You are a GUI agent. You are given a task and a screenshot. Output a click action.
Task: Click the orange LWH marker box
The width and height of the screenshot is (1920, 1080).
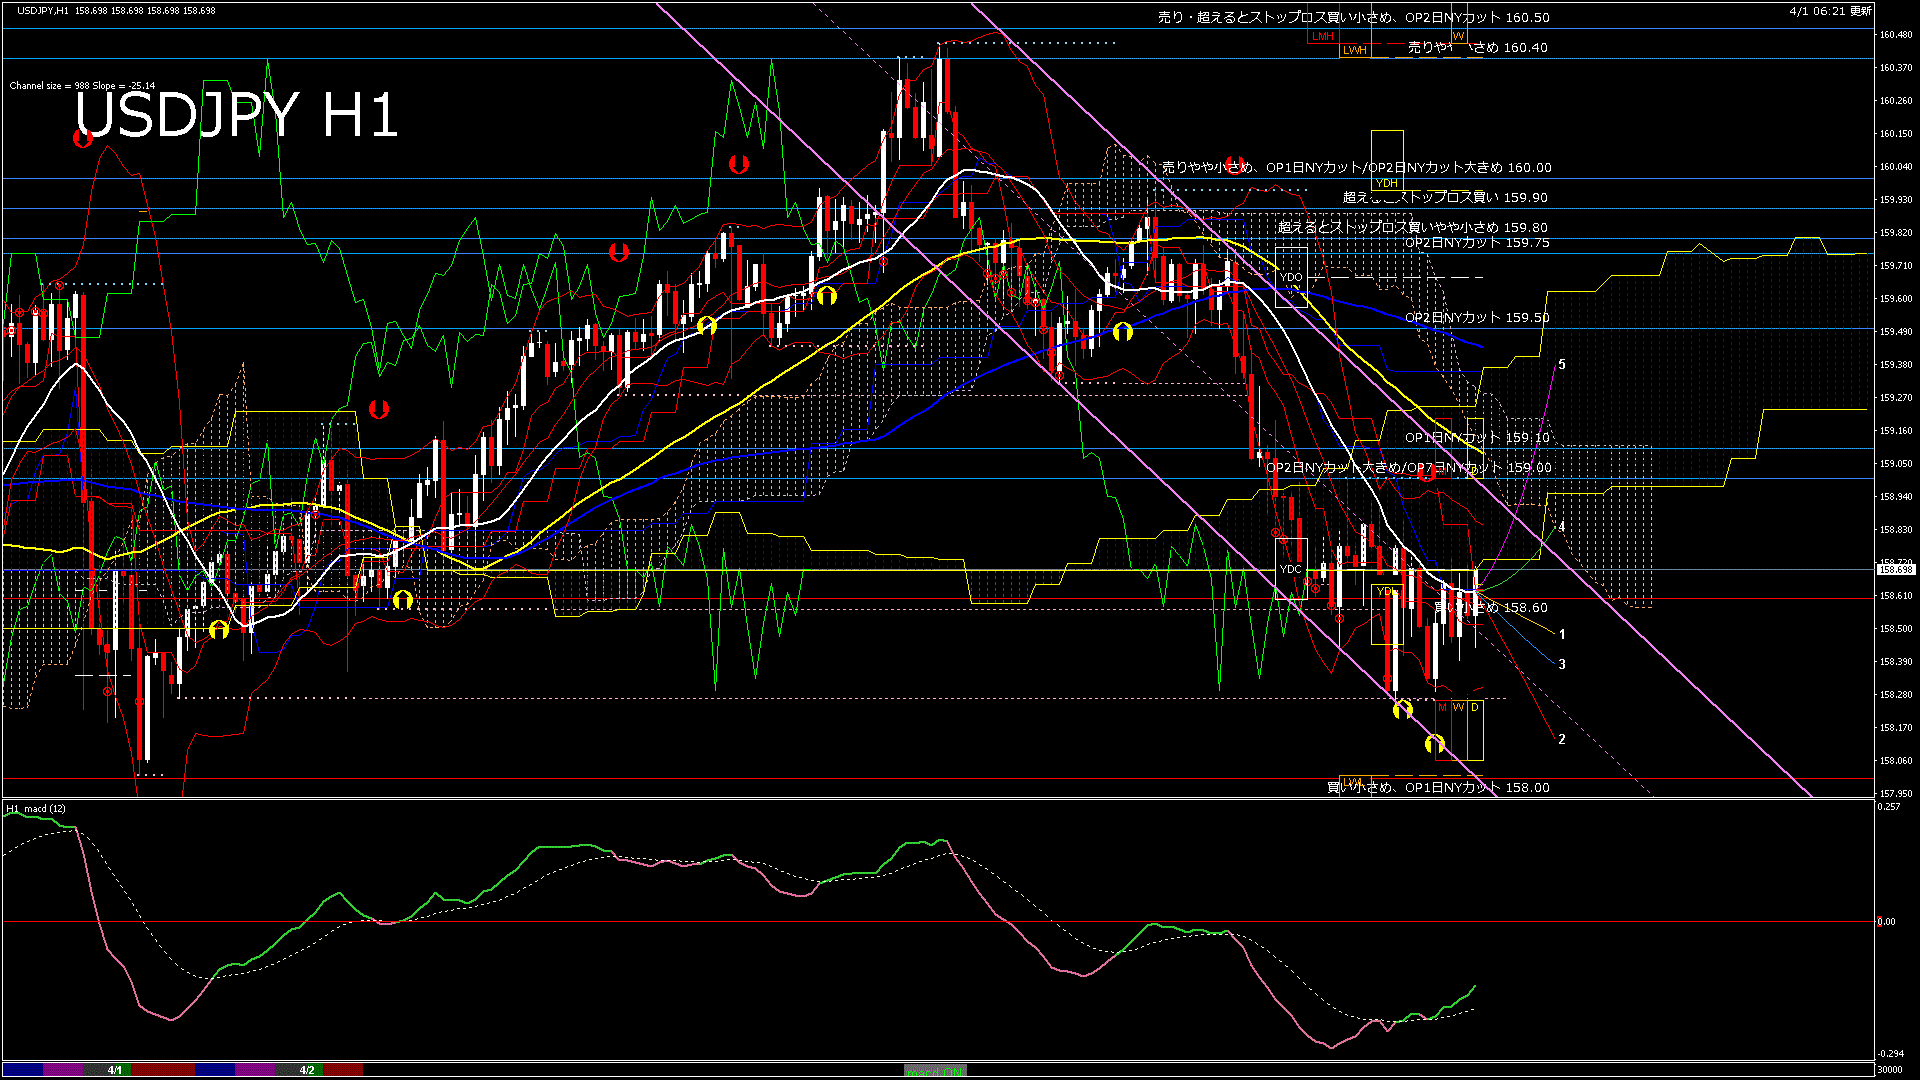(x=1354, y=50)
